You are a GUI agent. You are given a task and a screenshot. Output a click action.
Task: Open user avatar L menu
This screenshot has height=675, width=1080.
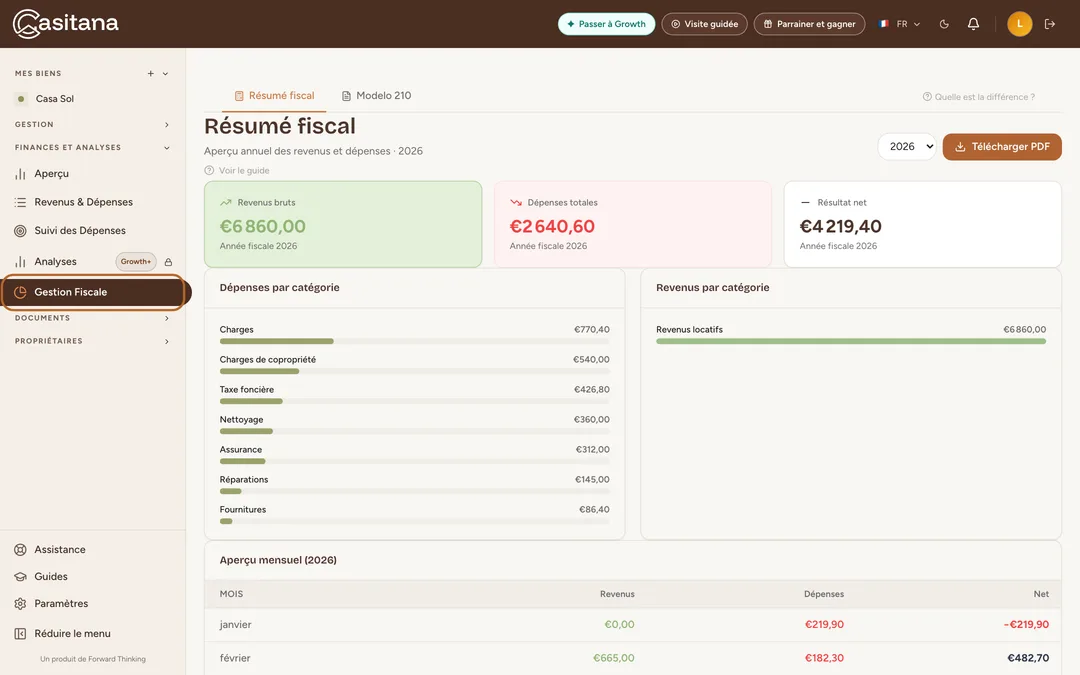click(x=1019, y=24)
